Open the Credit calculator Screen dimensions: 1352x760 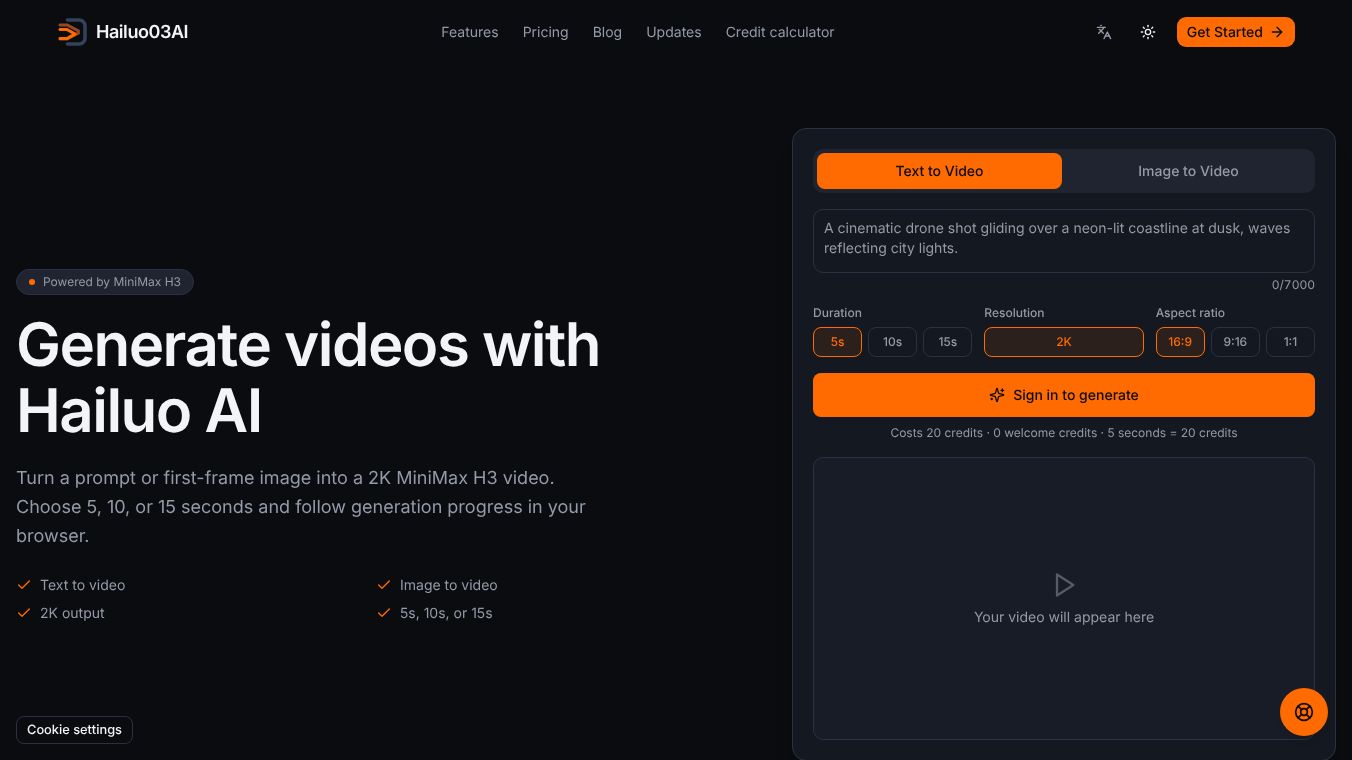(x=780, y=32)
